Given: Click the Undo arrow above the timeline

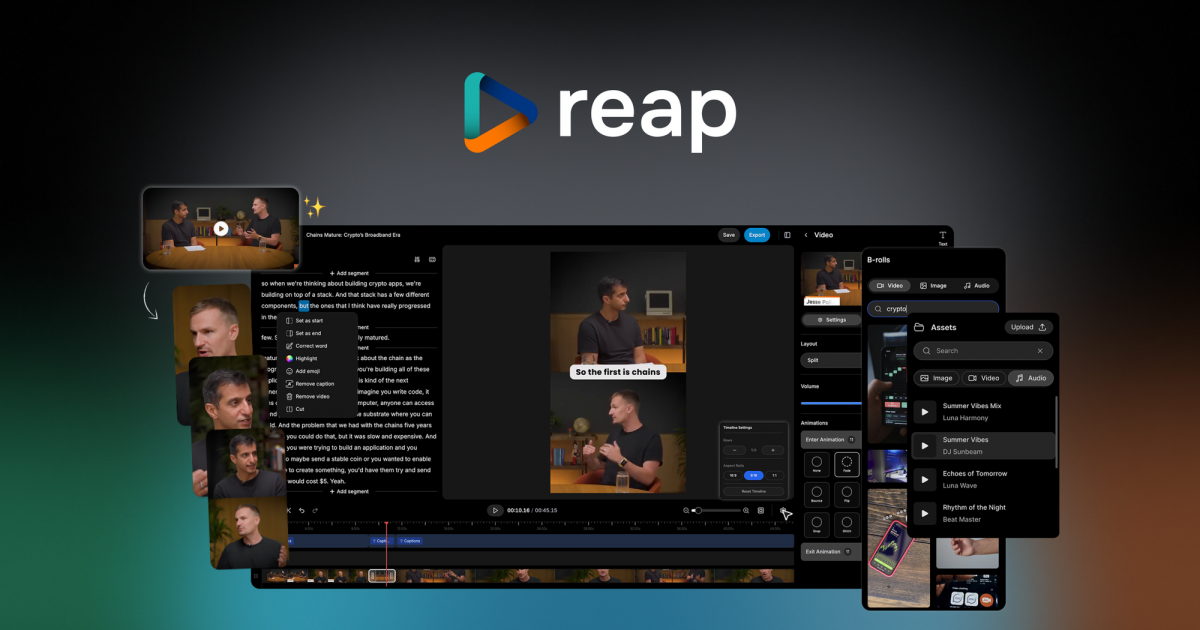Looking at the screenshot, I should (x=302, y=510).
